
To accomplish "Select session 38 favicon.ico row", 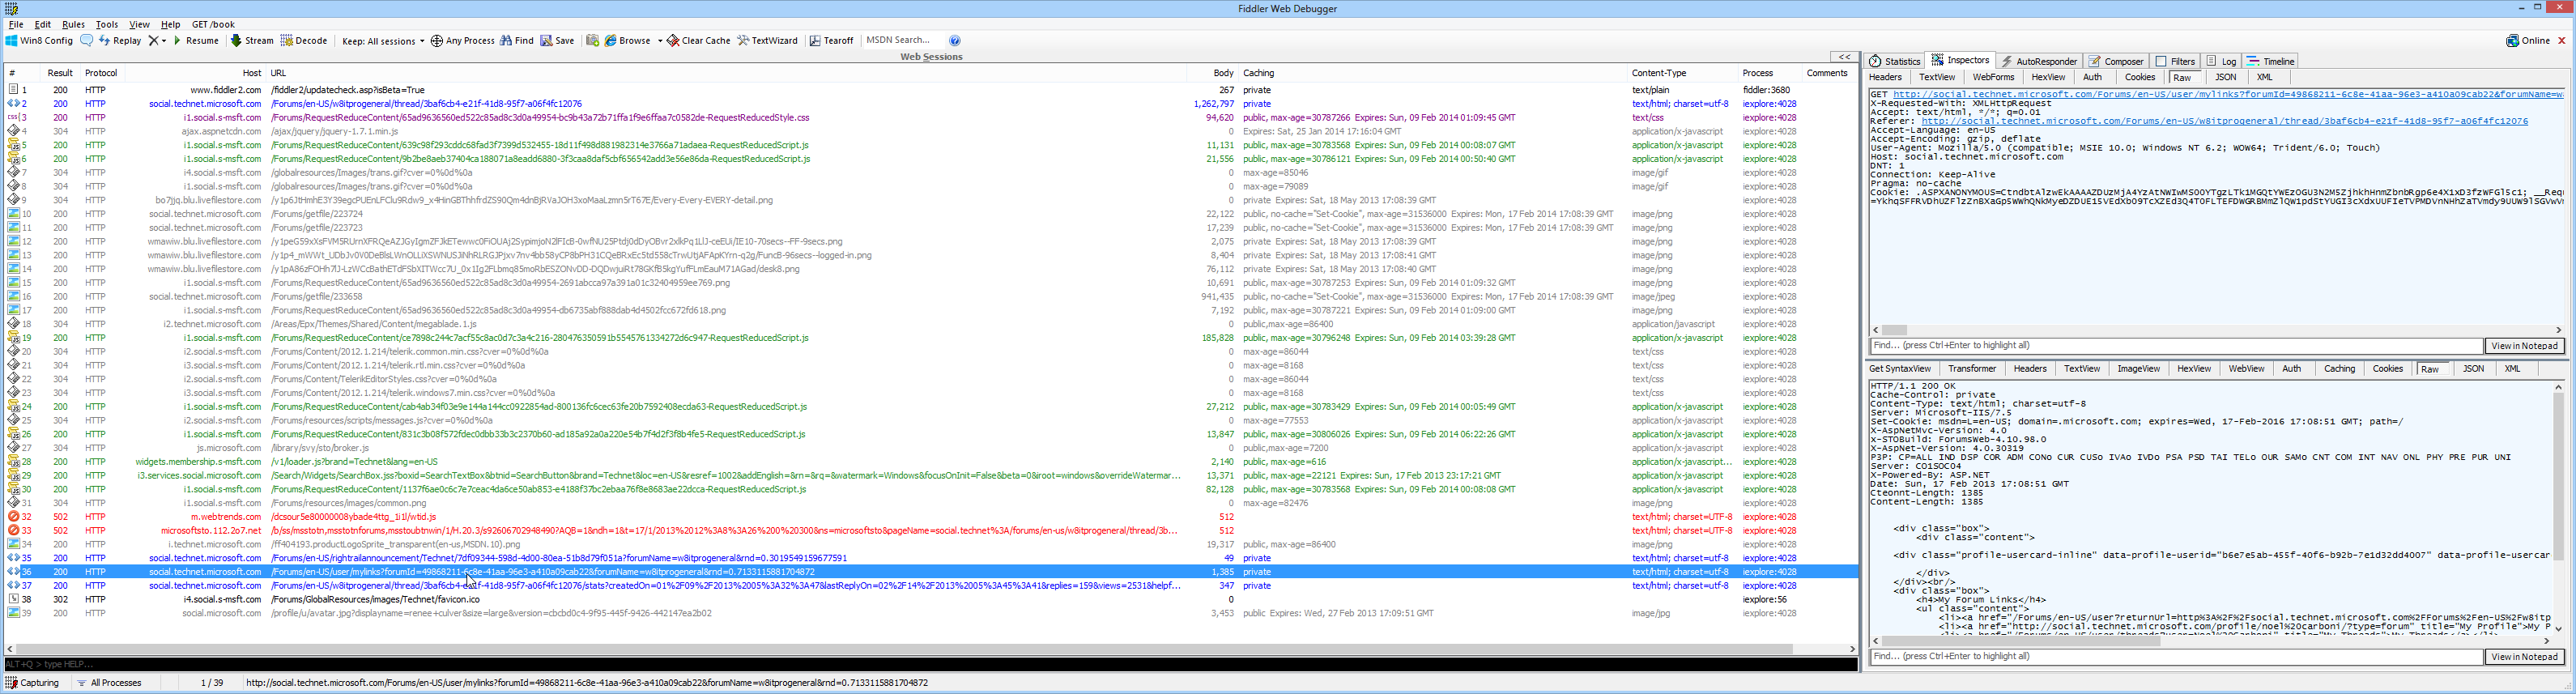I will pyautogui.click(x=930, y=600).
